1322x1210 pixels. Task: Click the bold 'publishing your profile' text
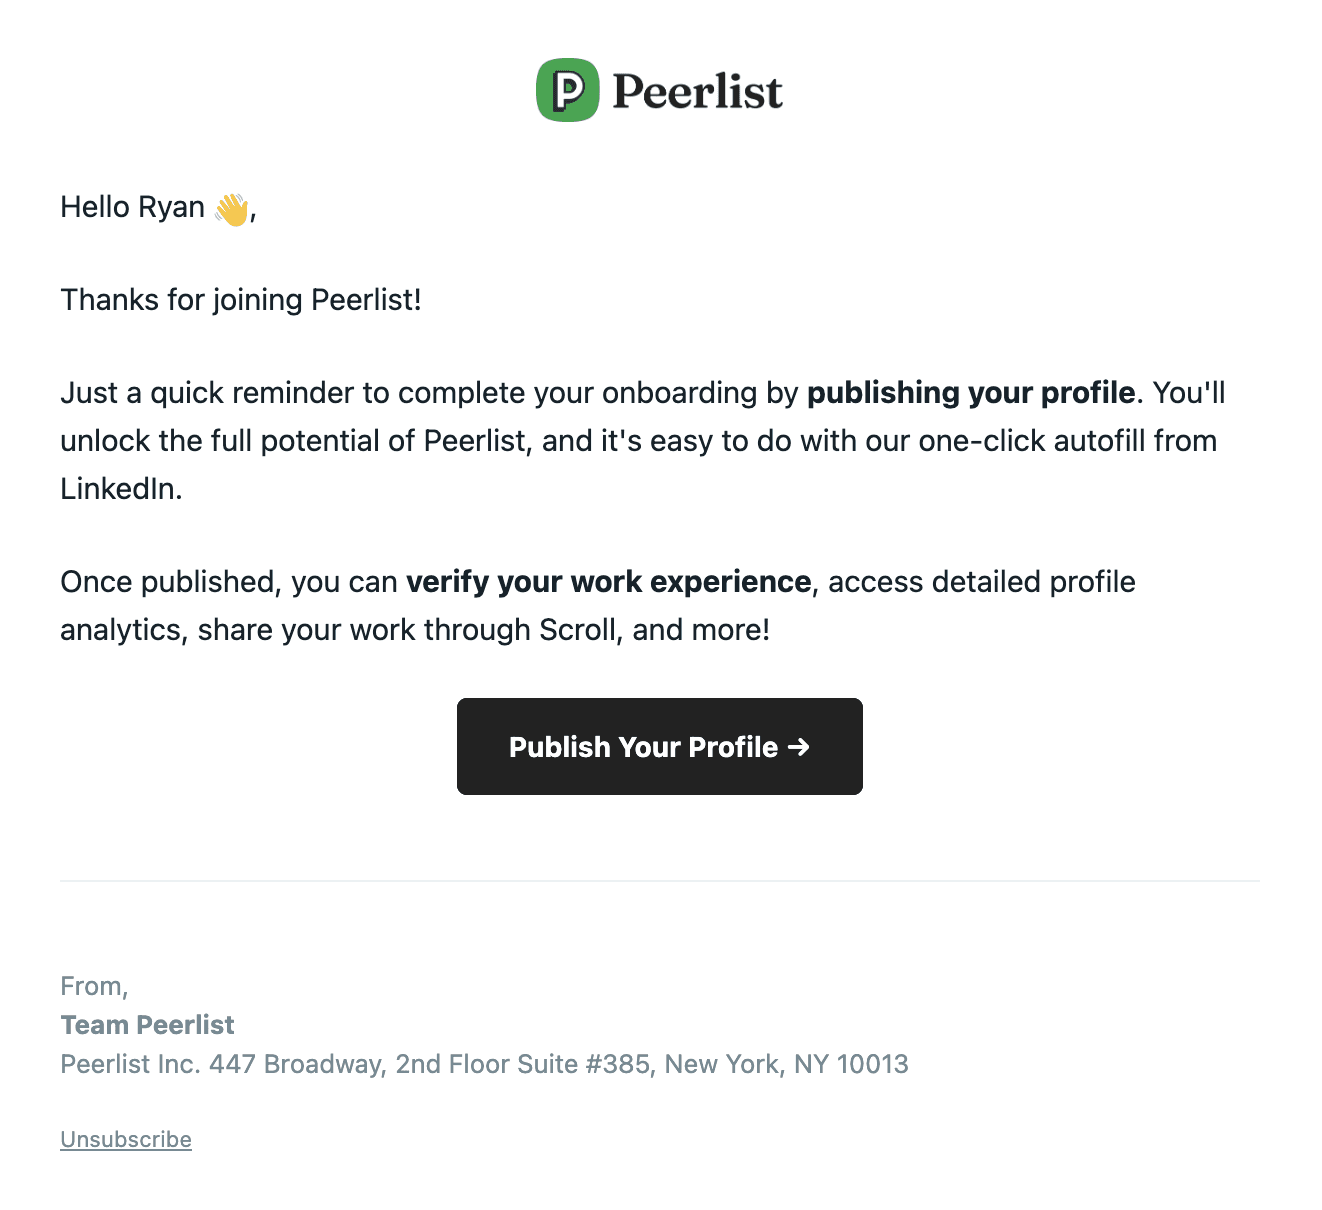point(971,393)
